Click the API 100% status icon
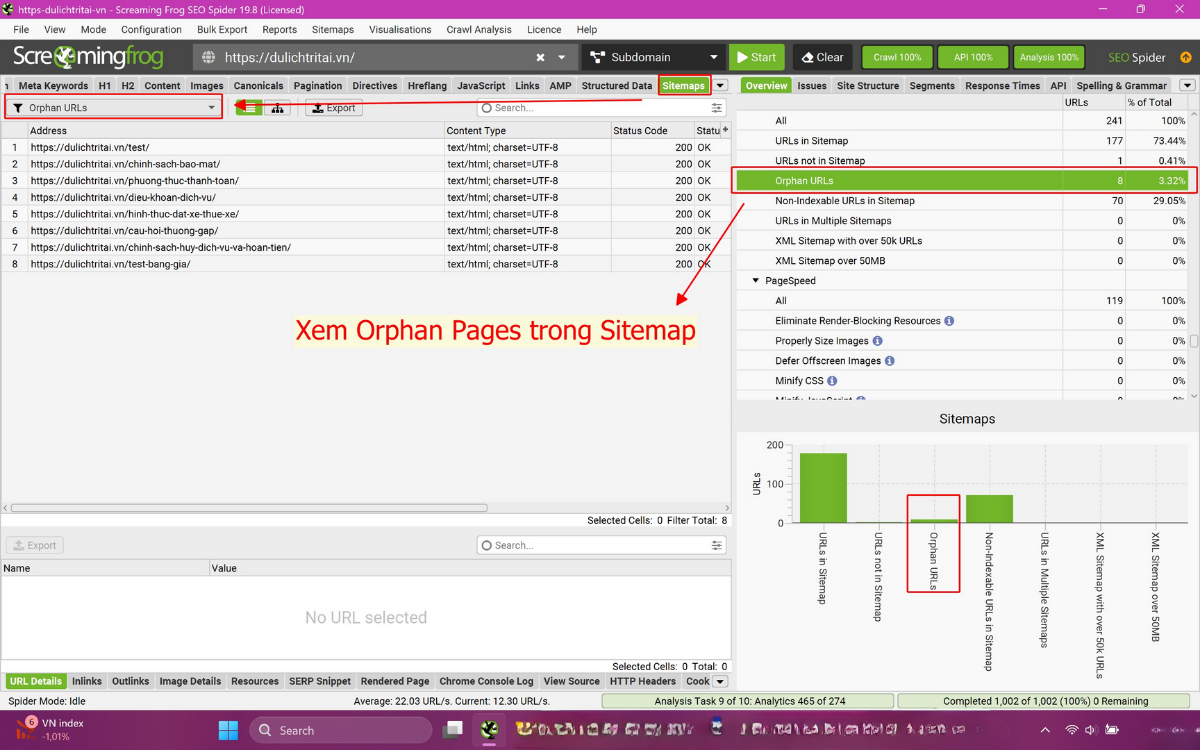This screenshot has width=1200, height=750. coord(972,57)
